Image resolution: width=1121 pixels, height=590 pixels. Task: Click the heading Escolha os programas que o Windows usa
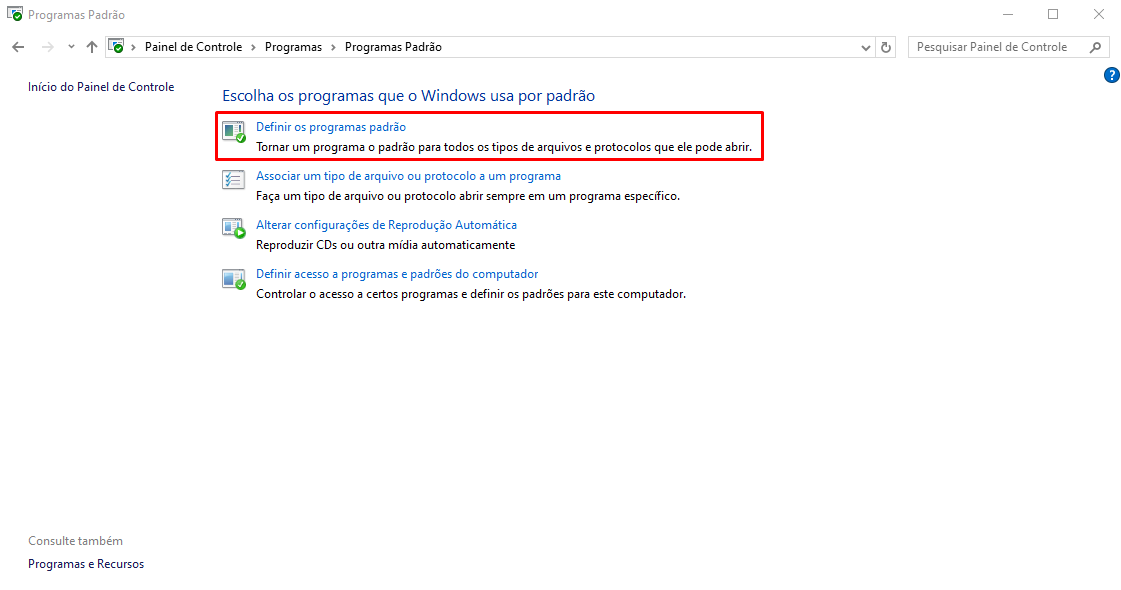pyautogui.click(x=408, y=96)
